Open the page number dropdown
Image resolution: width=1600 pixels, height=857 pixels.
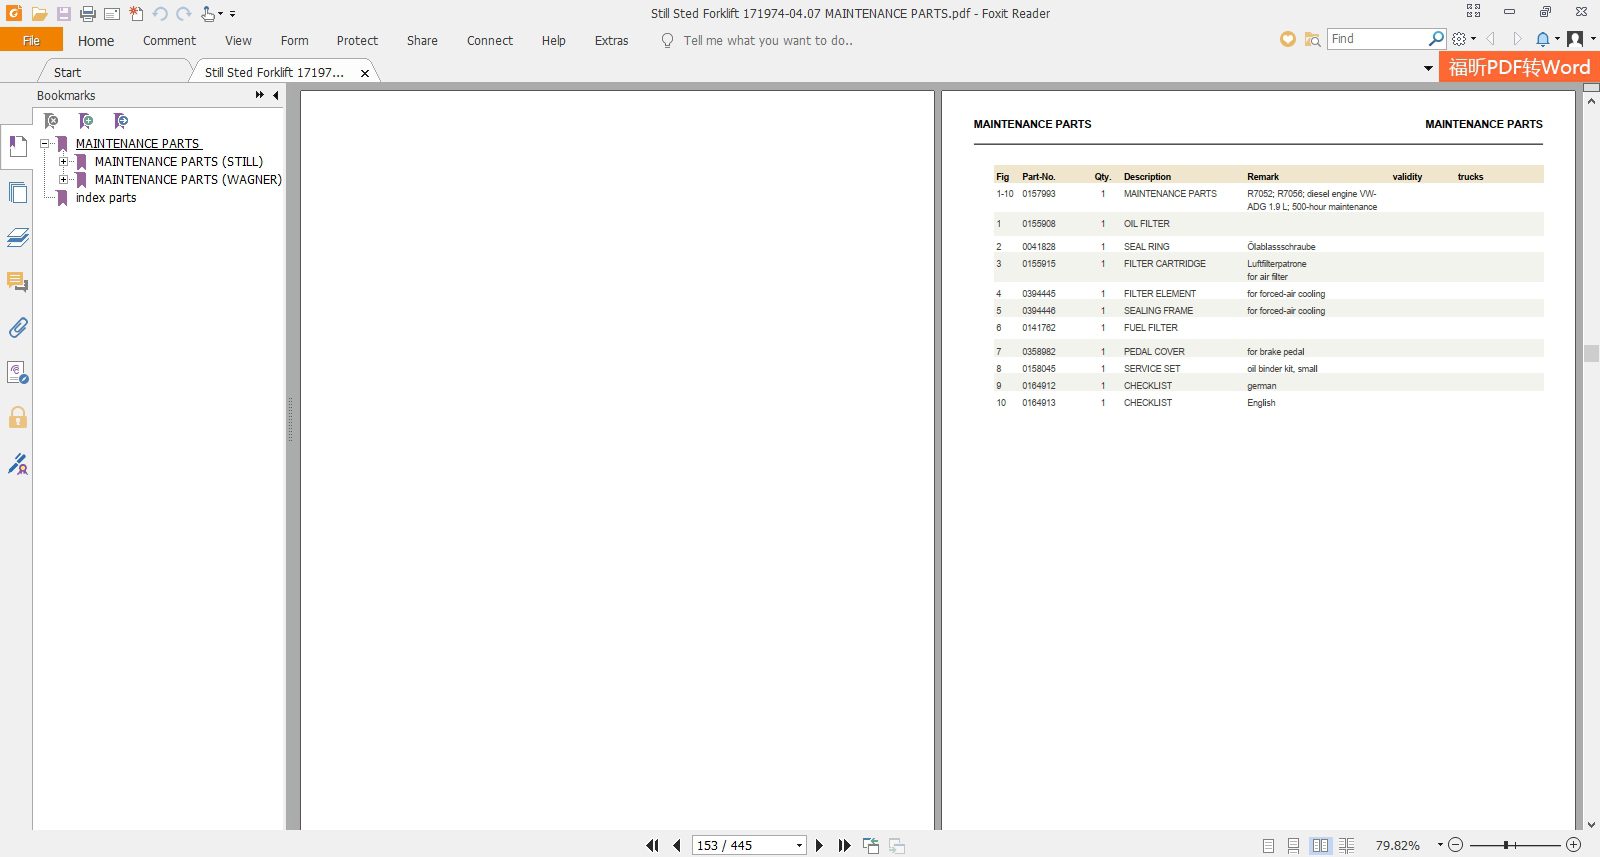[799, 846]
